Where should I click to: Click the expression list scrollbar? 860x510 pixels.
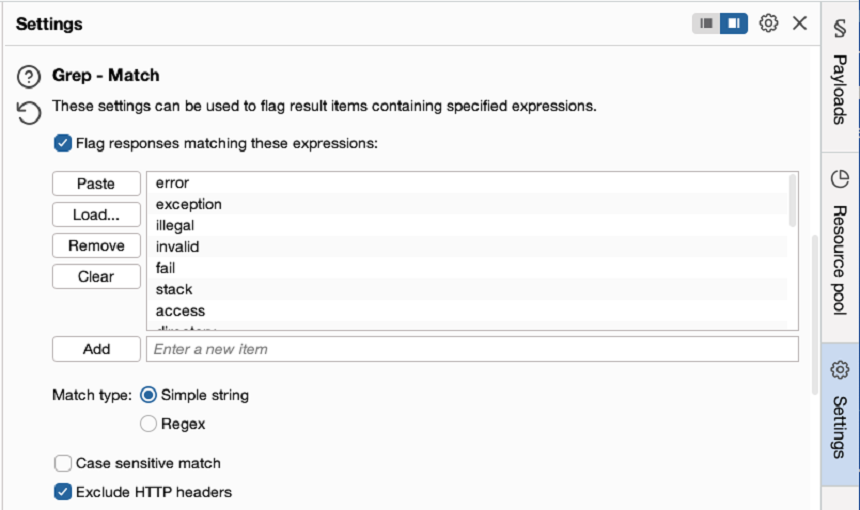793,200
